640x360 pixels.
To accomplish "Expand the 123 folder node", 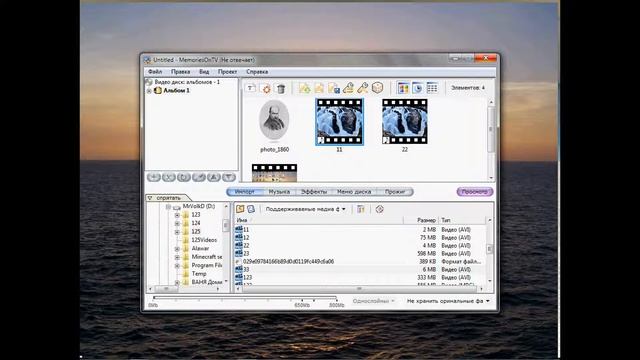I will click(177, 215).
